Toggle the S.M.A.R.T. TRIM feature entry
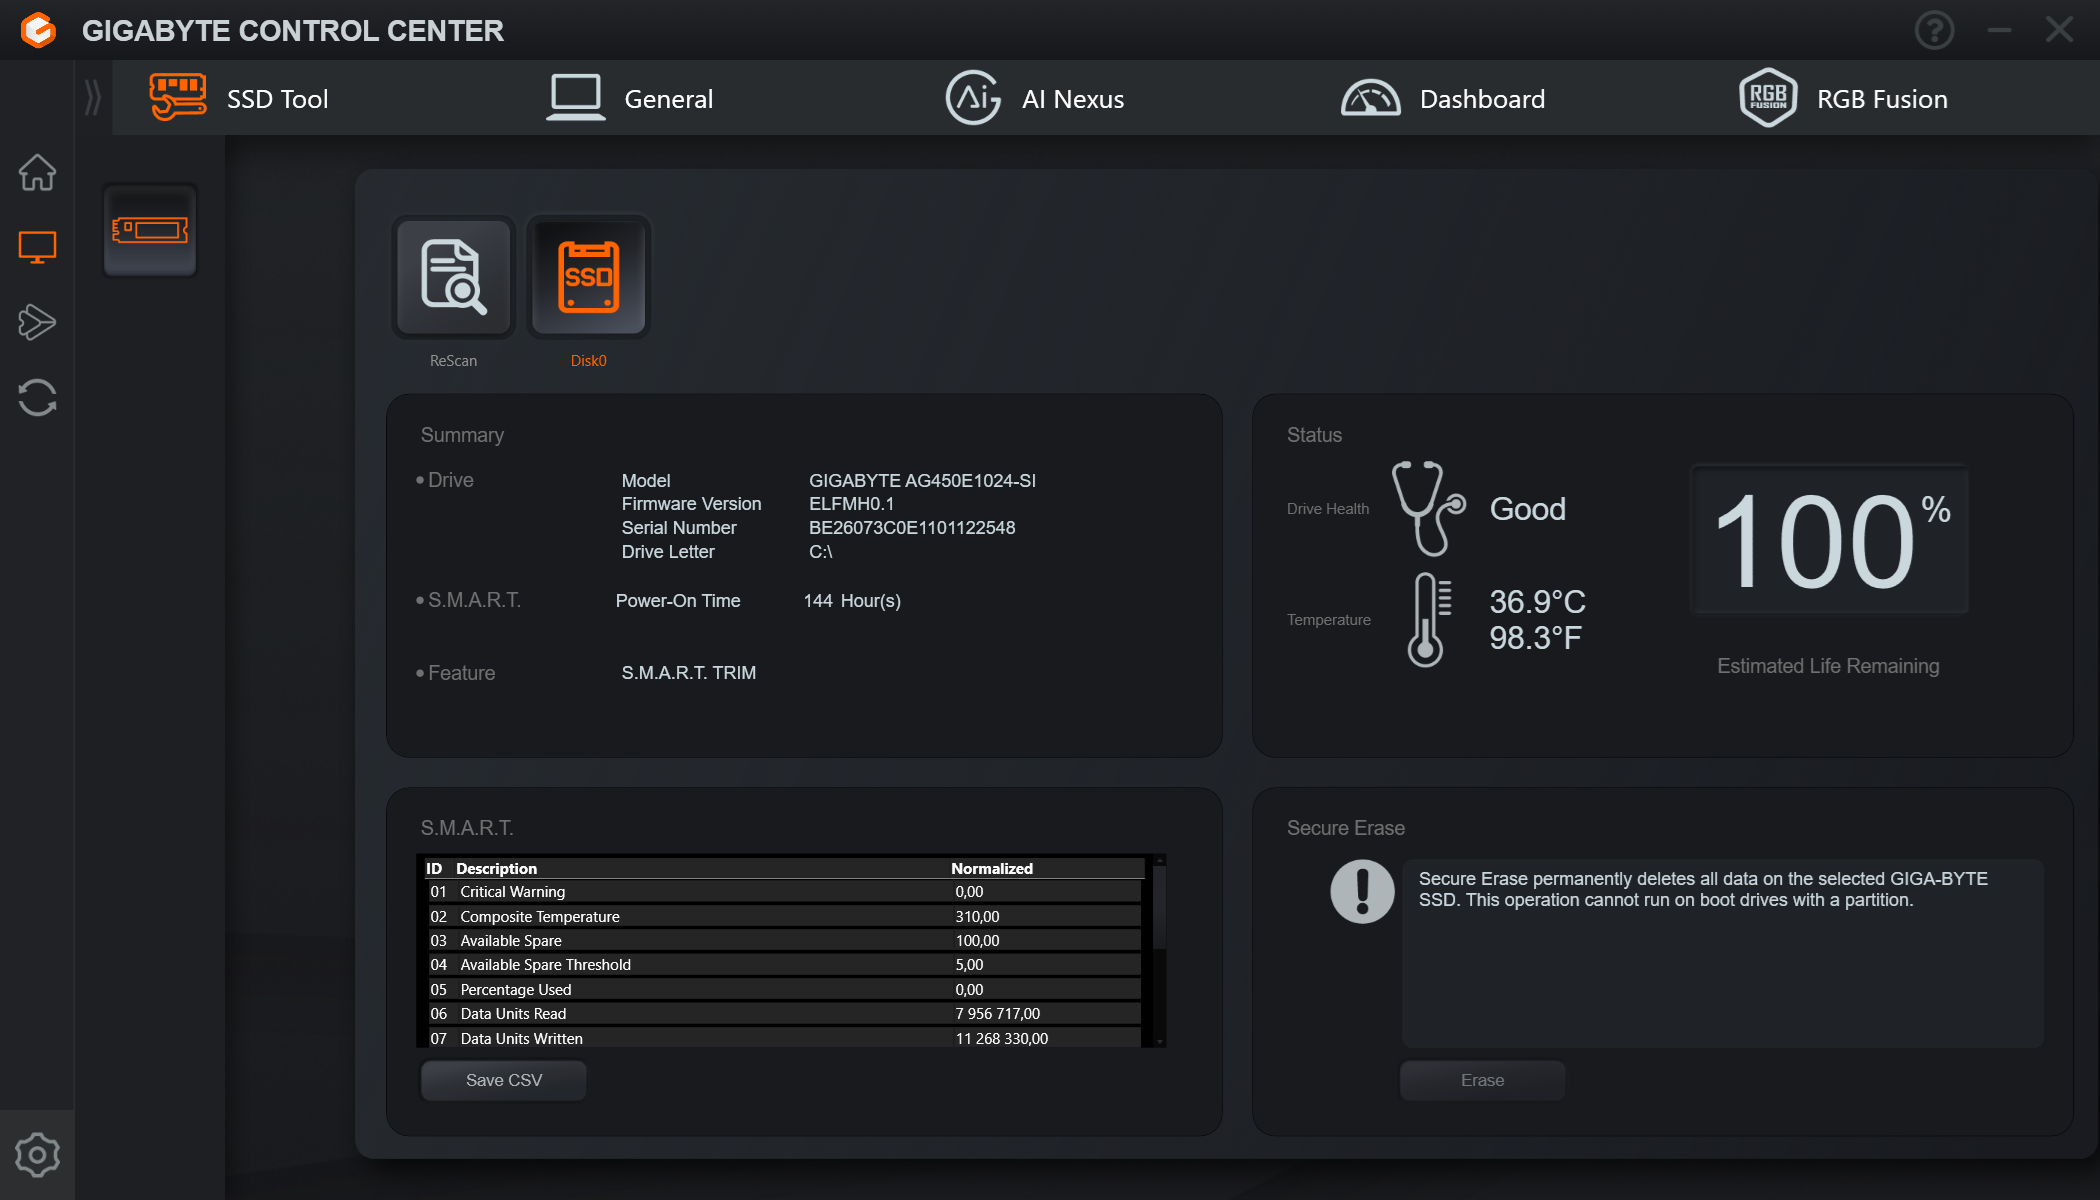 688,672
